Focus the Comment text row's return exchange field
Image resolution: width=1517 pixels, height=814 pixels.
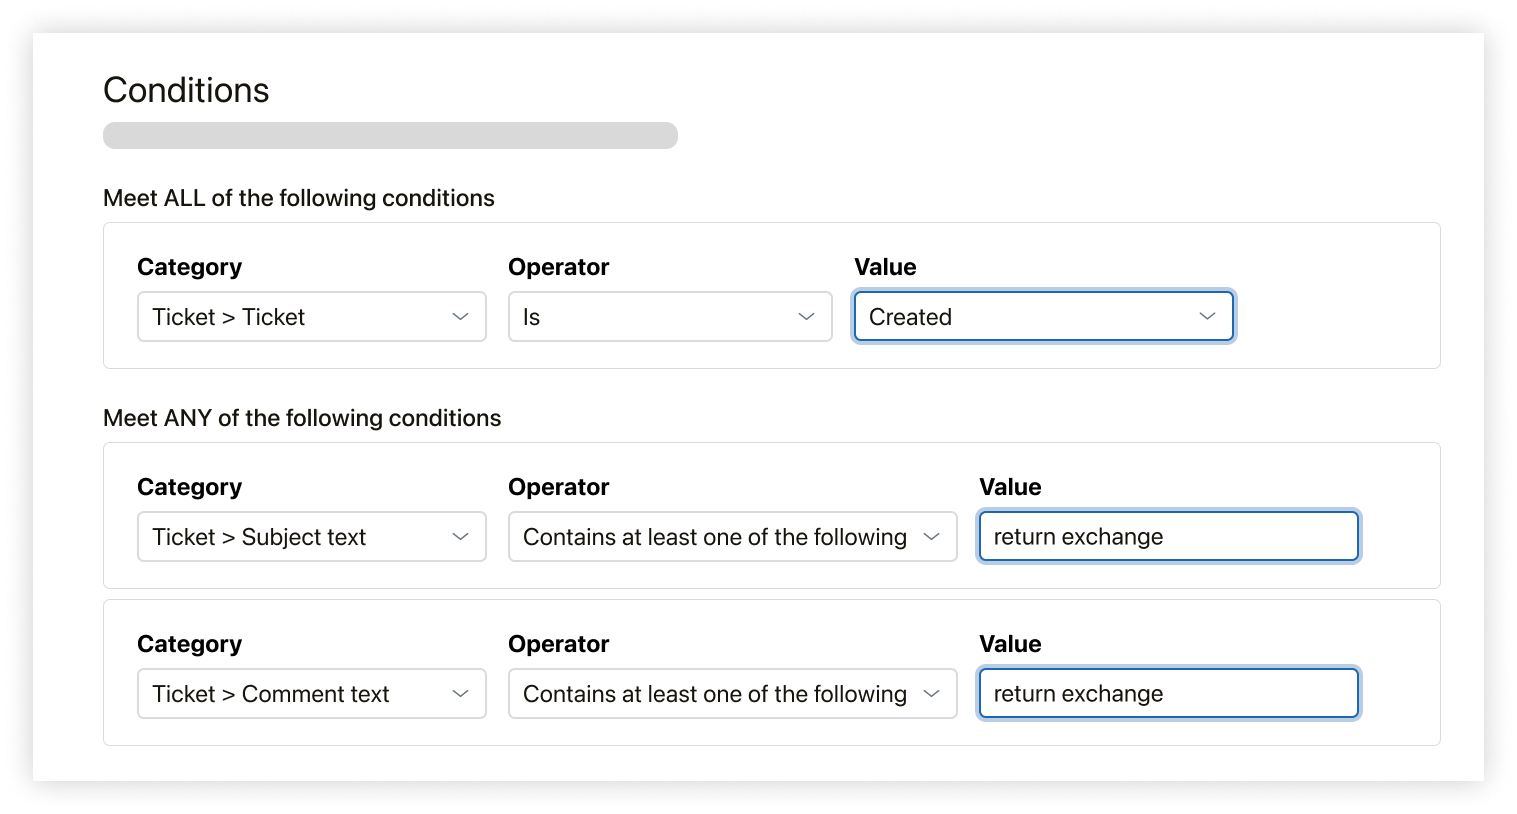1168,694
